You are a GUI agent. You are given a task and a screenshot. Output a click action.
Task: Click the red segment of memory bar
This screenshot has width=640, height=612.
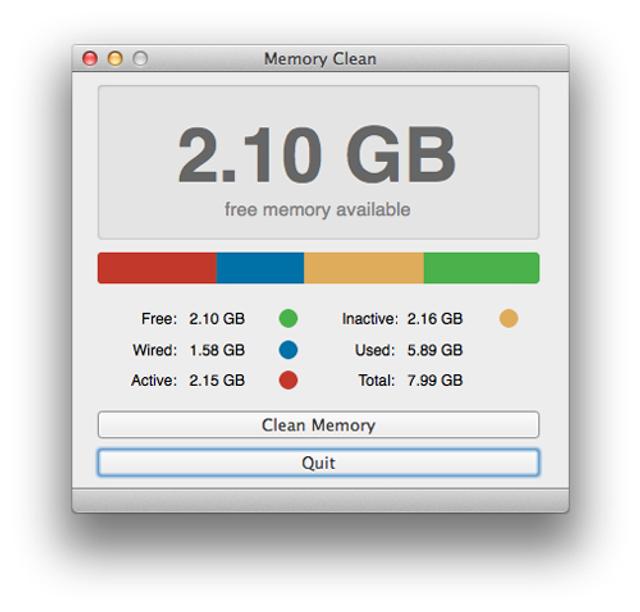(x=157, y=268)
